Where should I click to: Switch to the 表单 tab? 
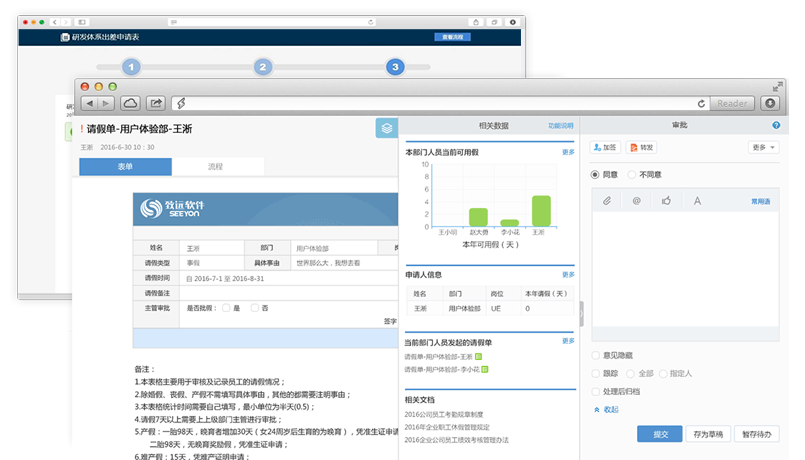coord(125,167)
